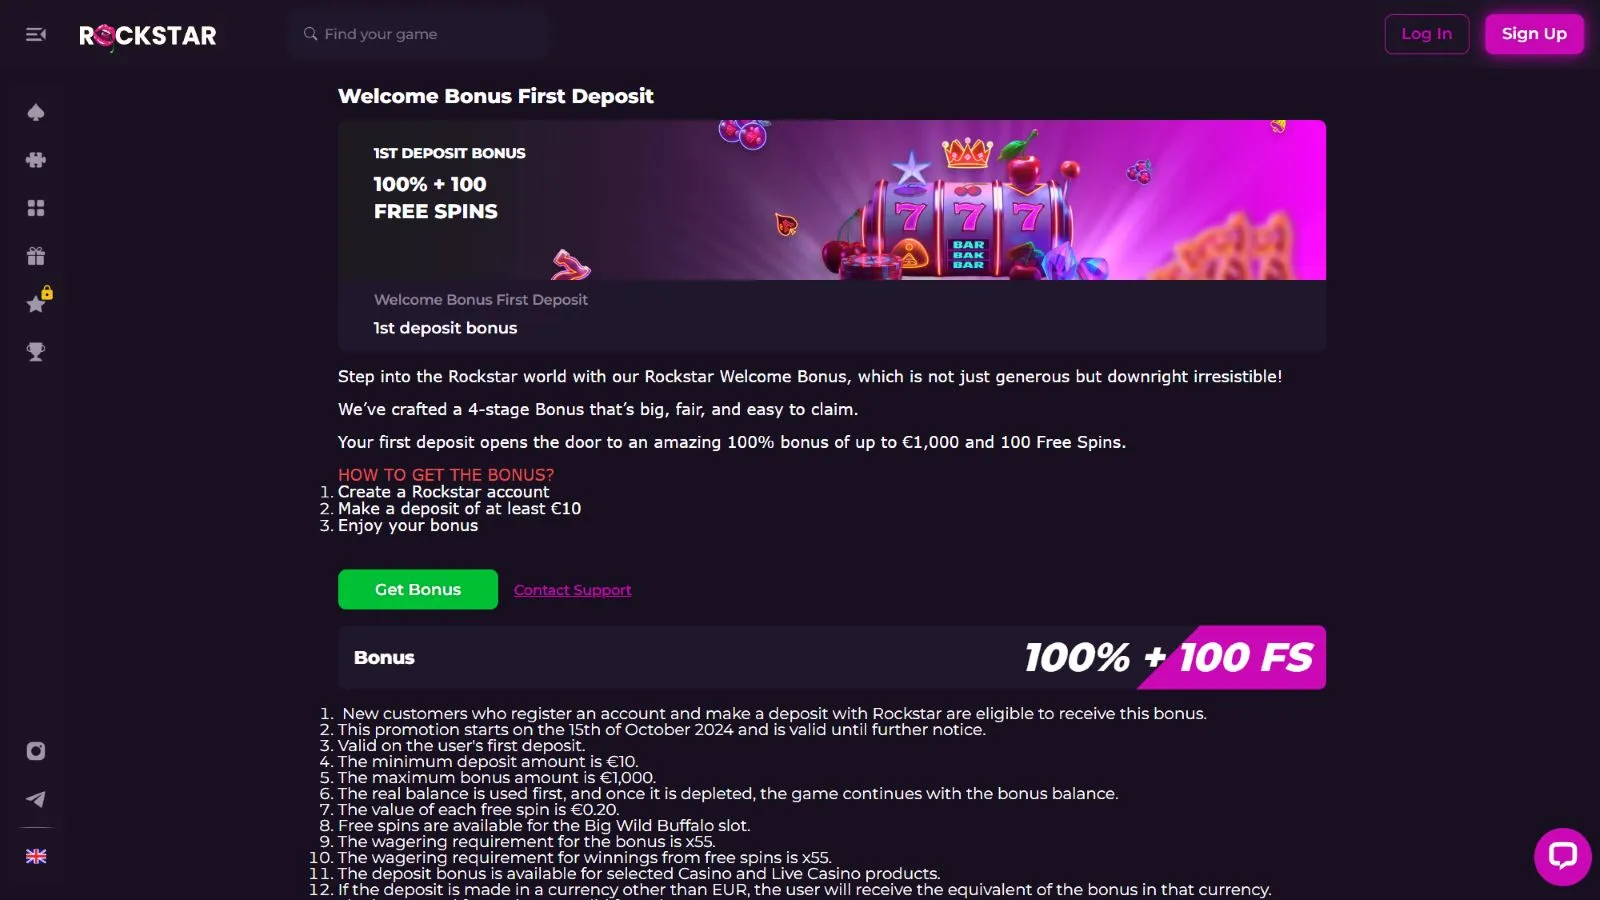Screen dimensions: 1600x900
Task: Open the live chat bubble
Action: 1562,856
